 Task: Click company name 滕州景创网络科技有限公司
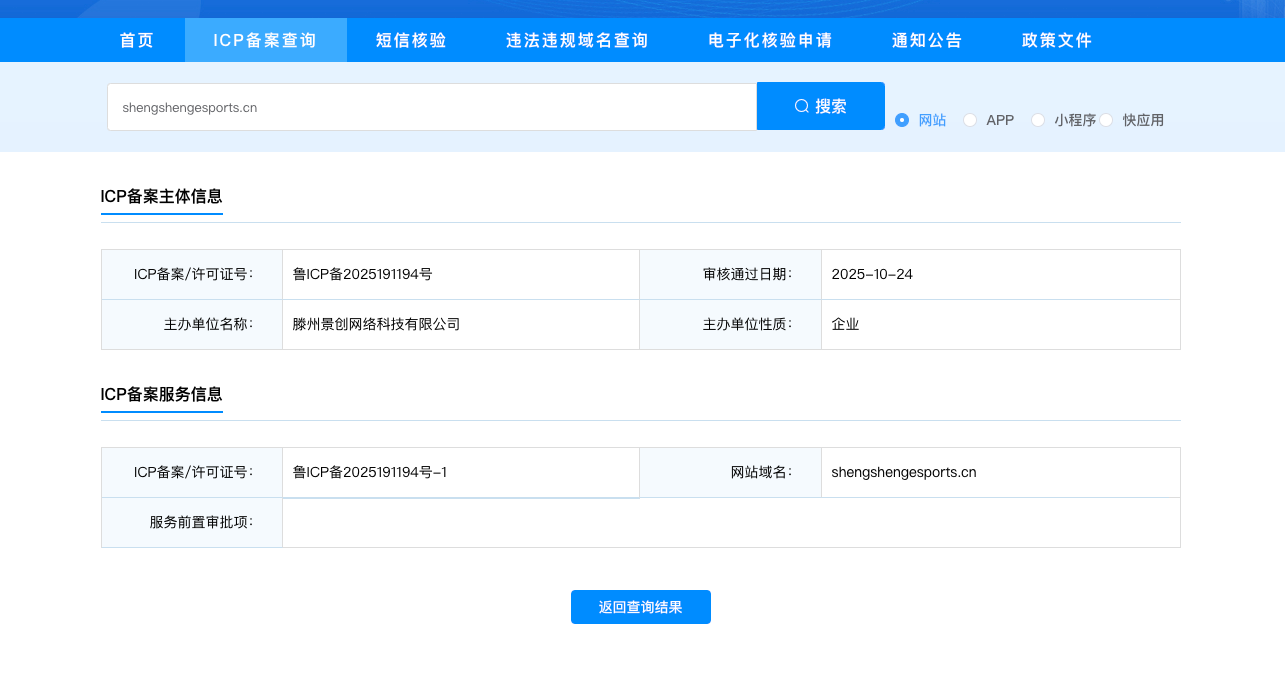pos(376,324)
